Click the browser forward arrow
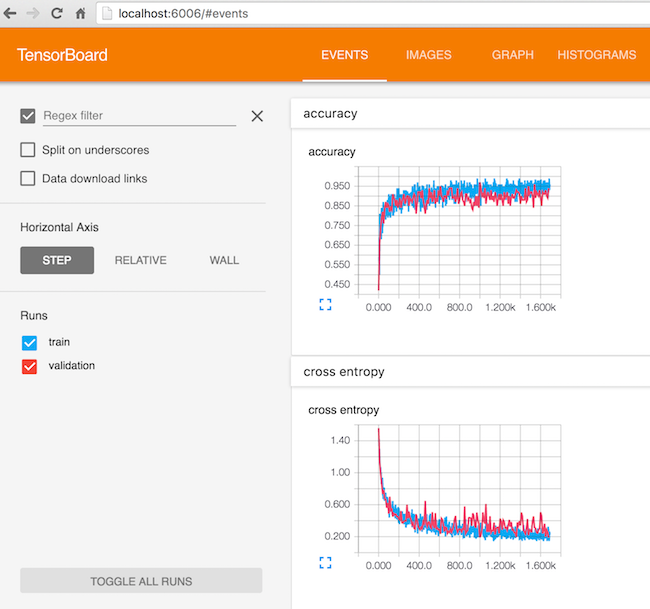This screenshot has height=609, width=650. click(33, 14)
